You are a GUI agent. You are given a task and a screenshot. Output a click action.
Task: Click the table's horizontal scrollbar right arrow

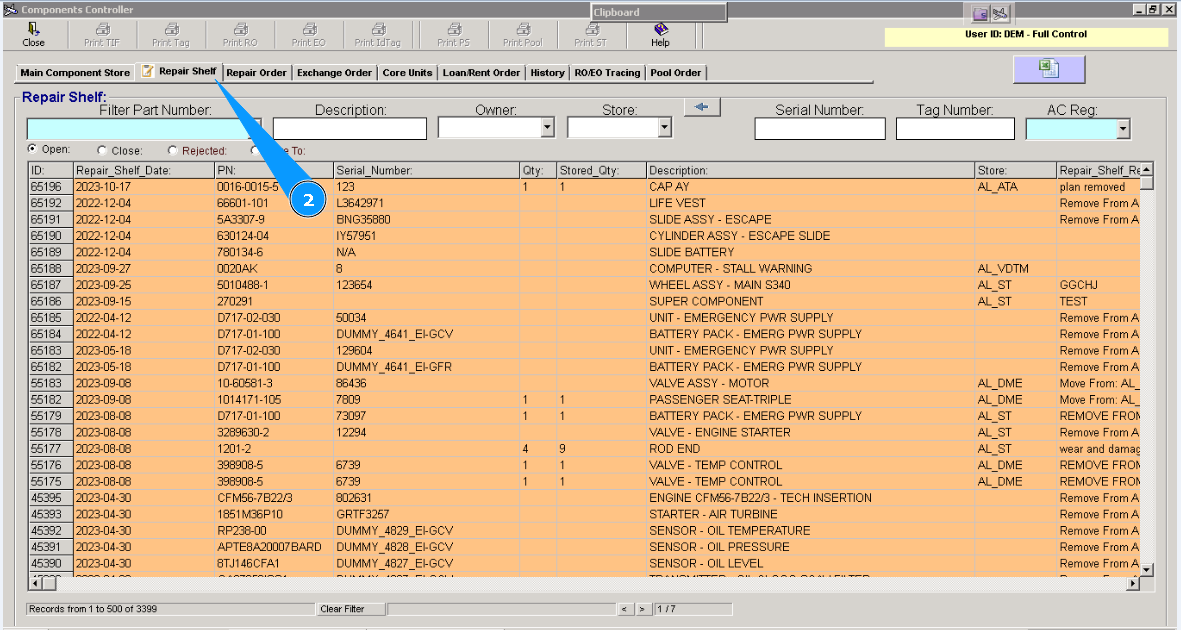tap(1132, 582)
